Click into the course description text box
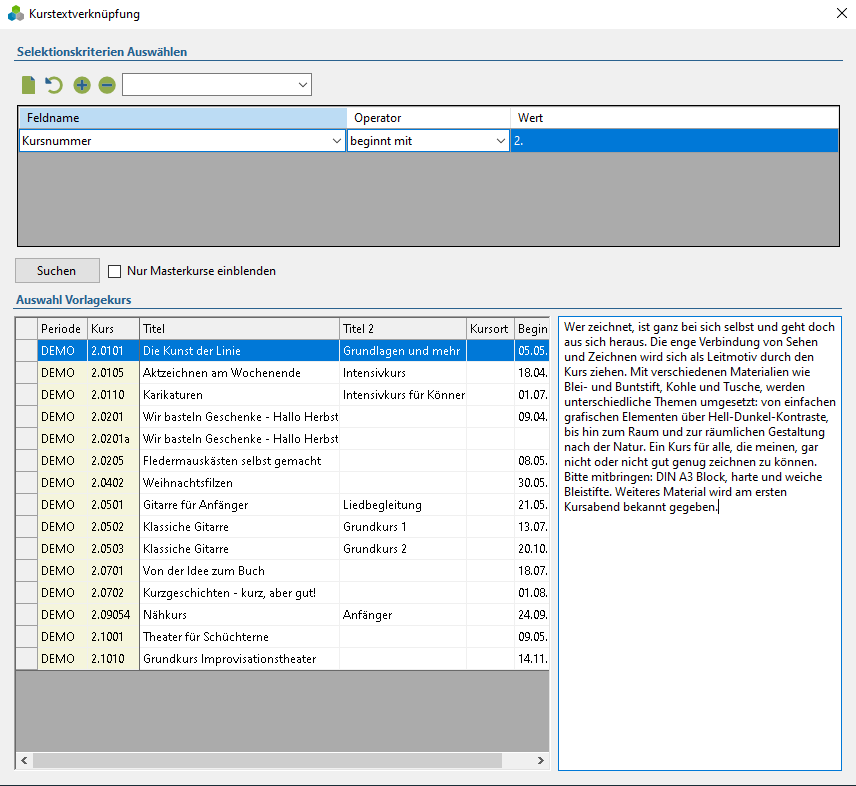The width and height of the screenshot is (856, 786). (x=700, y=544)
